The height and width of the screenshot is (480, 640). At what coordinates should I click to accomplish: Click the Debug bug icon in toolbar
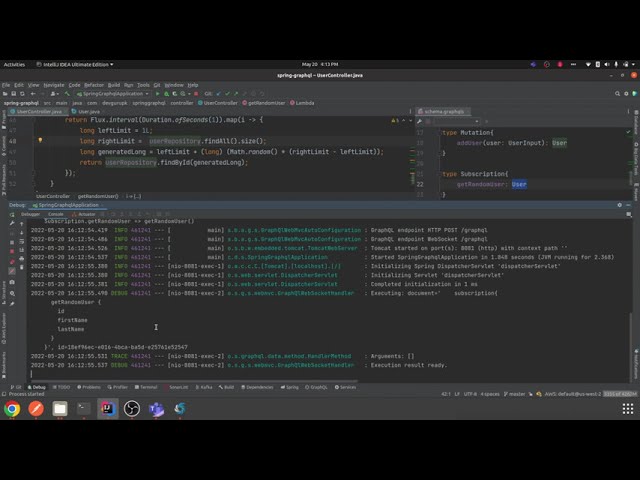167,94
